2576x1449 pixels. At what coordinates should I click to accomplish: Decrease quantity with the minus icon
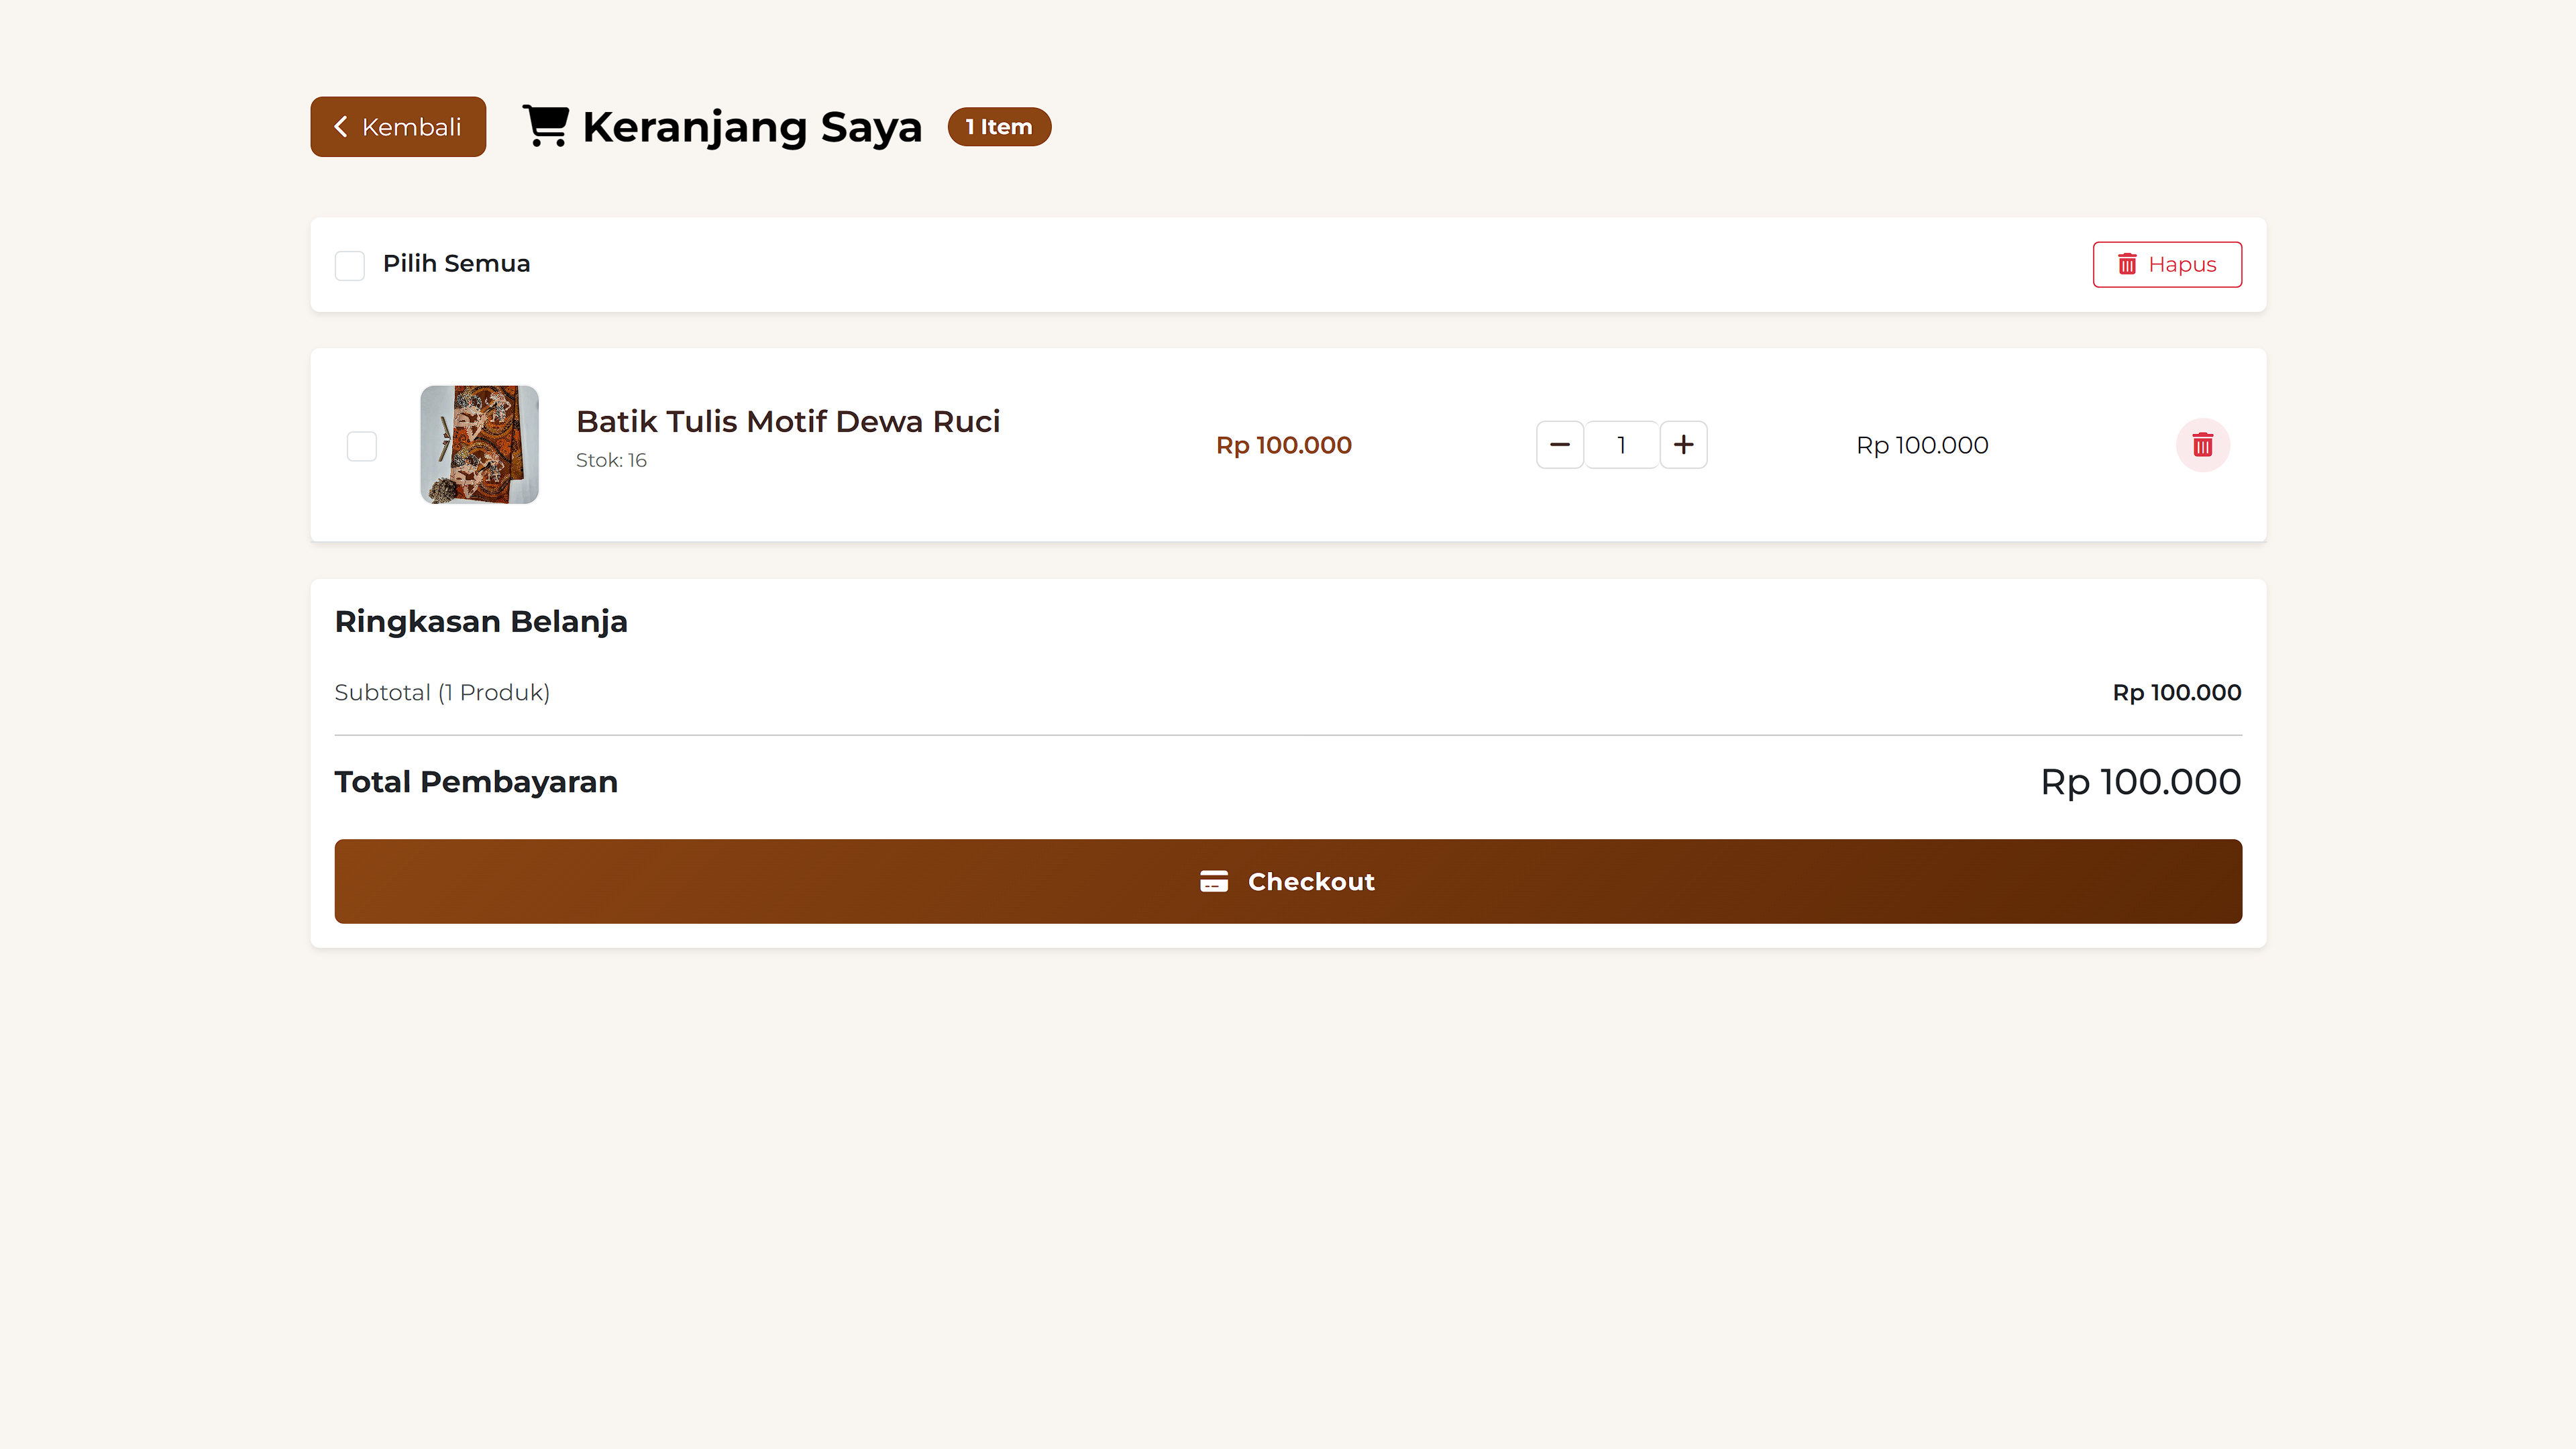click(x=1559, y=445)
